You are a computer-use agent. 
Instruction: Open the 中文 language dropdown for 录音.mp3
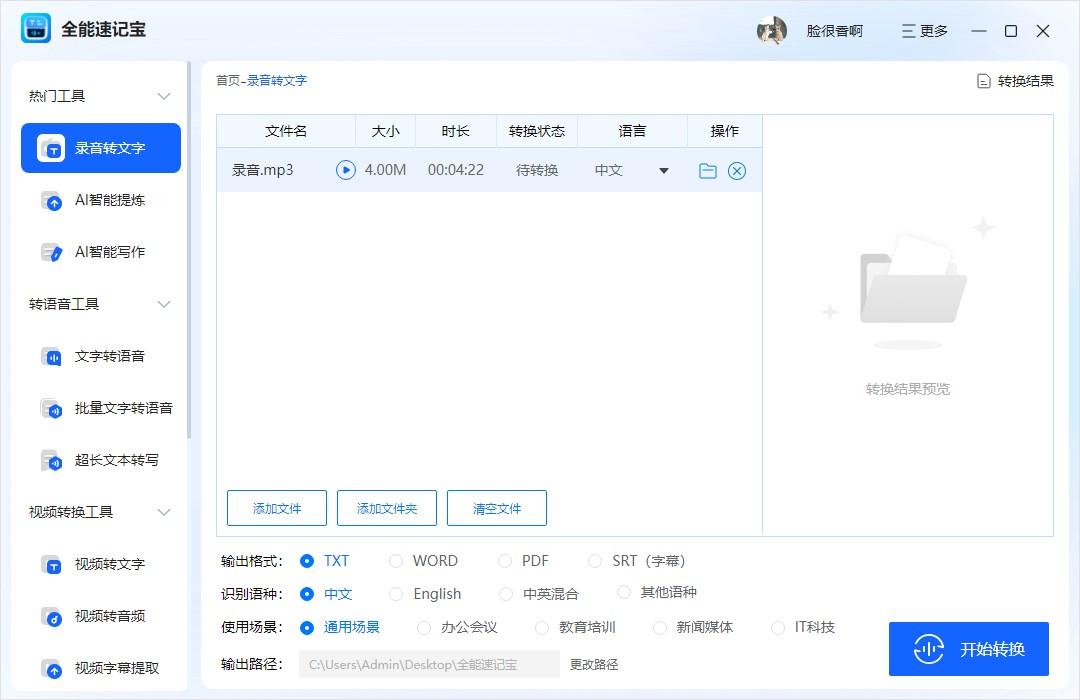663,170
